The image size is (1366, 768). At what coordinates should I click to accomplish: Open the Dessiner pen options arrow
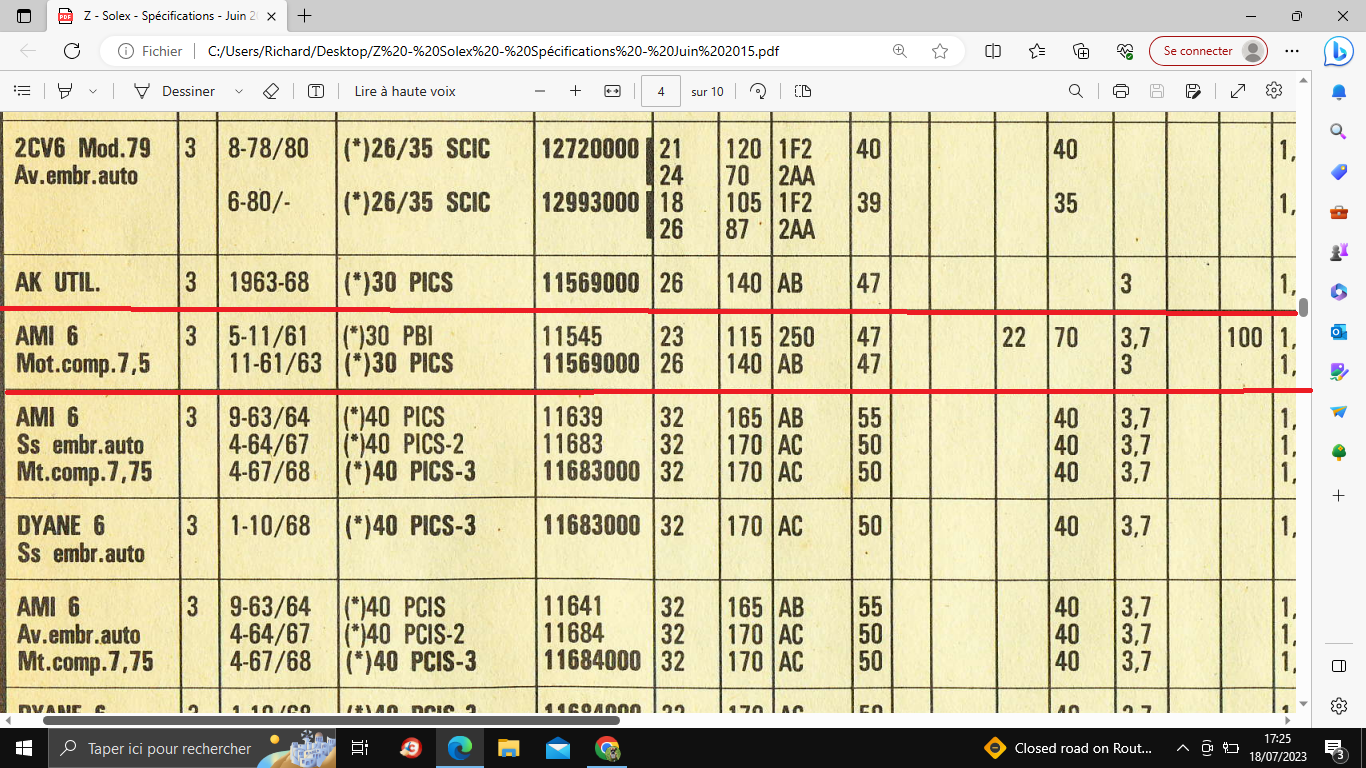(238, 91)
